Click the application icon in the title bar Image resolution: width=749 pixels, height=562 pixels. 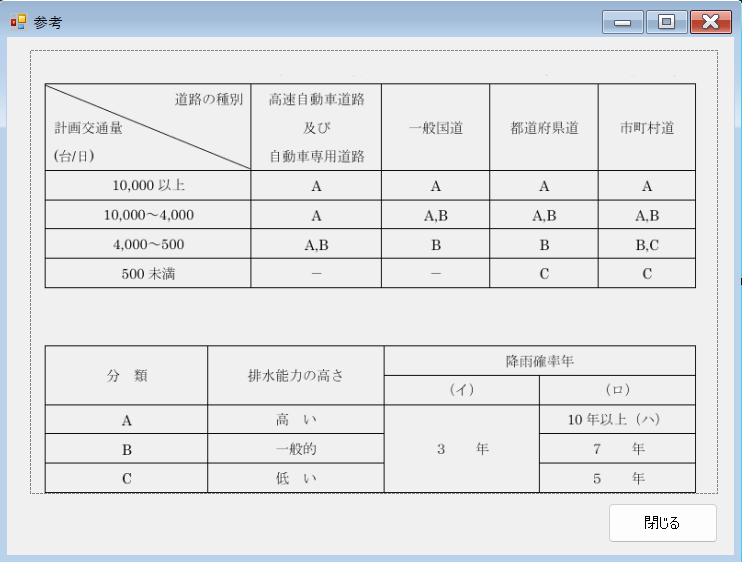tap(18, 22)
